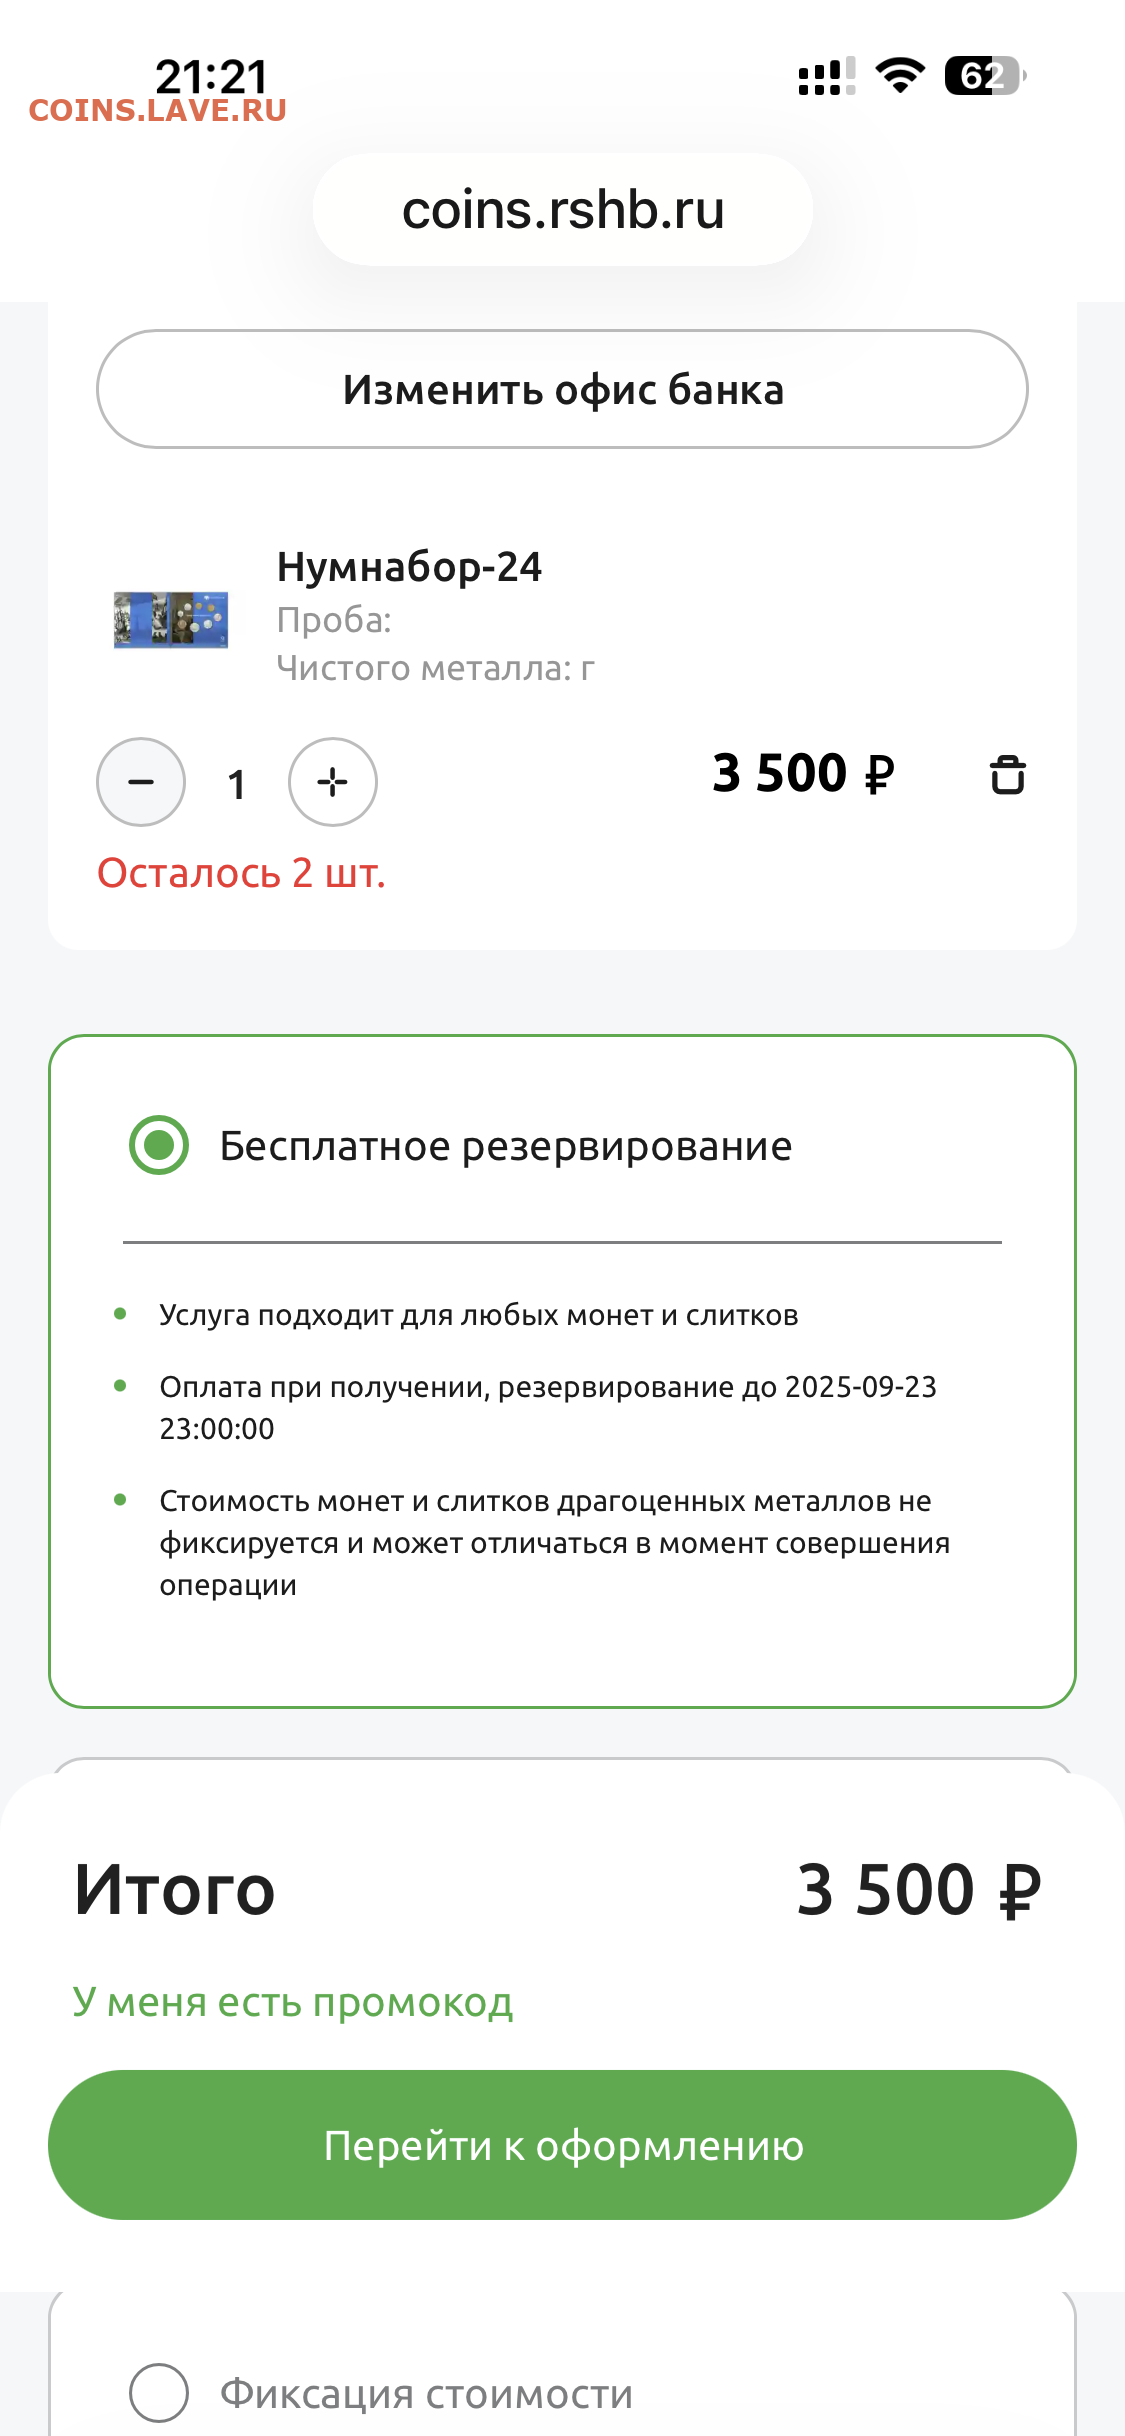Tap the battery indicator icon
This screenshot has width=1125, height=2436.
[x=984, y=76]
